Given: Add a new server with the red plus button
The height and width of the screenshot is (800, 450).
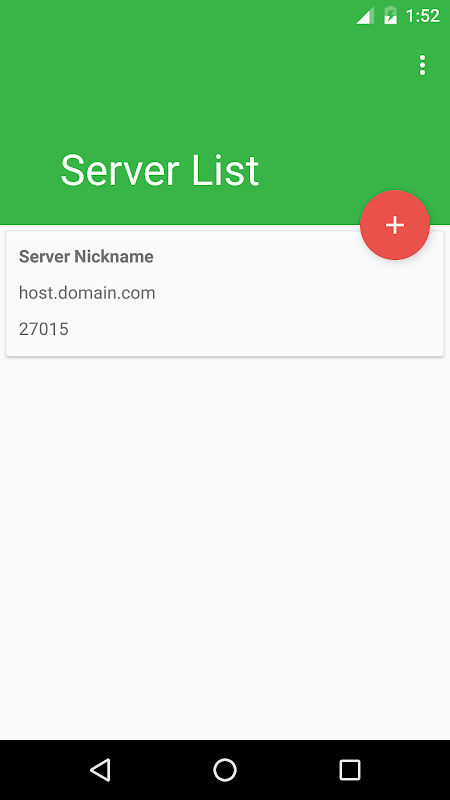Looking at the screenshot, I should point(395,224).
